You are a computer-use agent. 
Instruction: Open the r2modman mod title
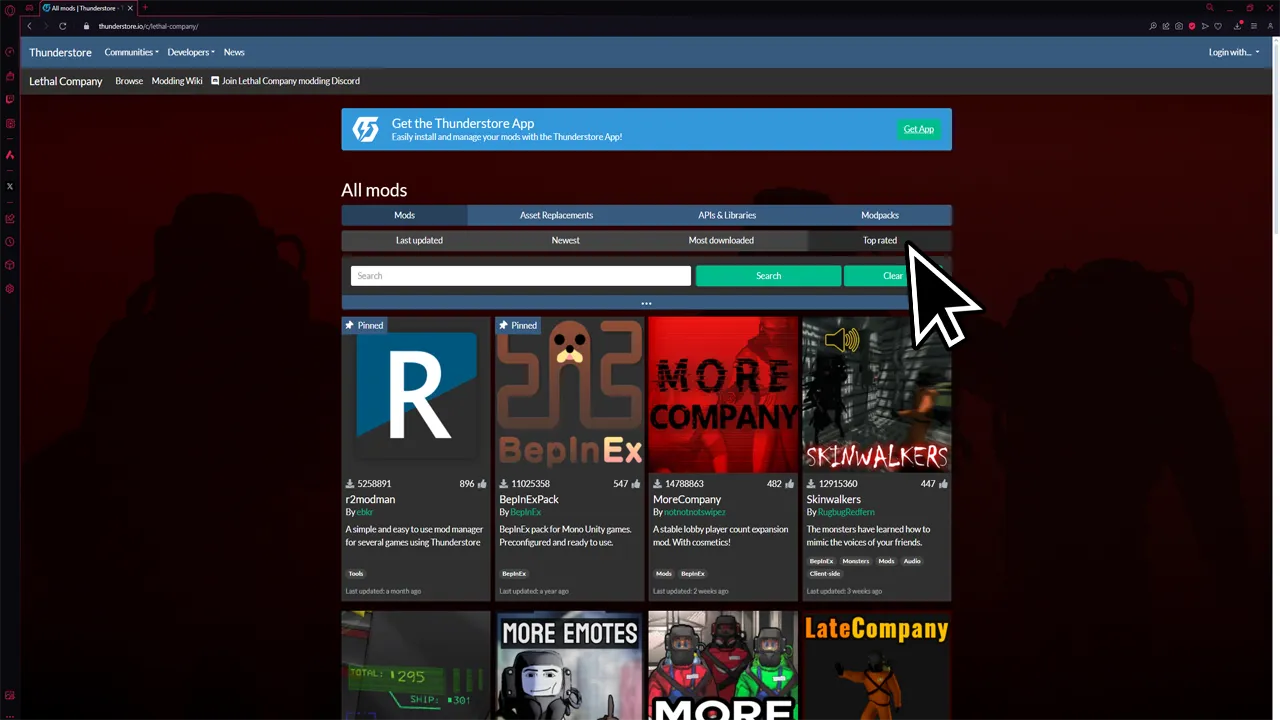point(370,499)
